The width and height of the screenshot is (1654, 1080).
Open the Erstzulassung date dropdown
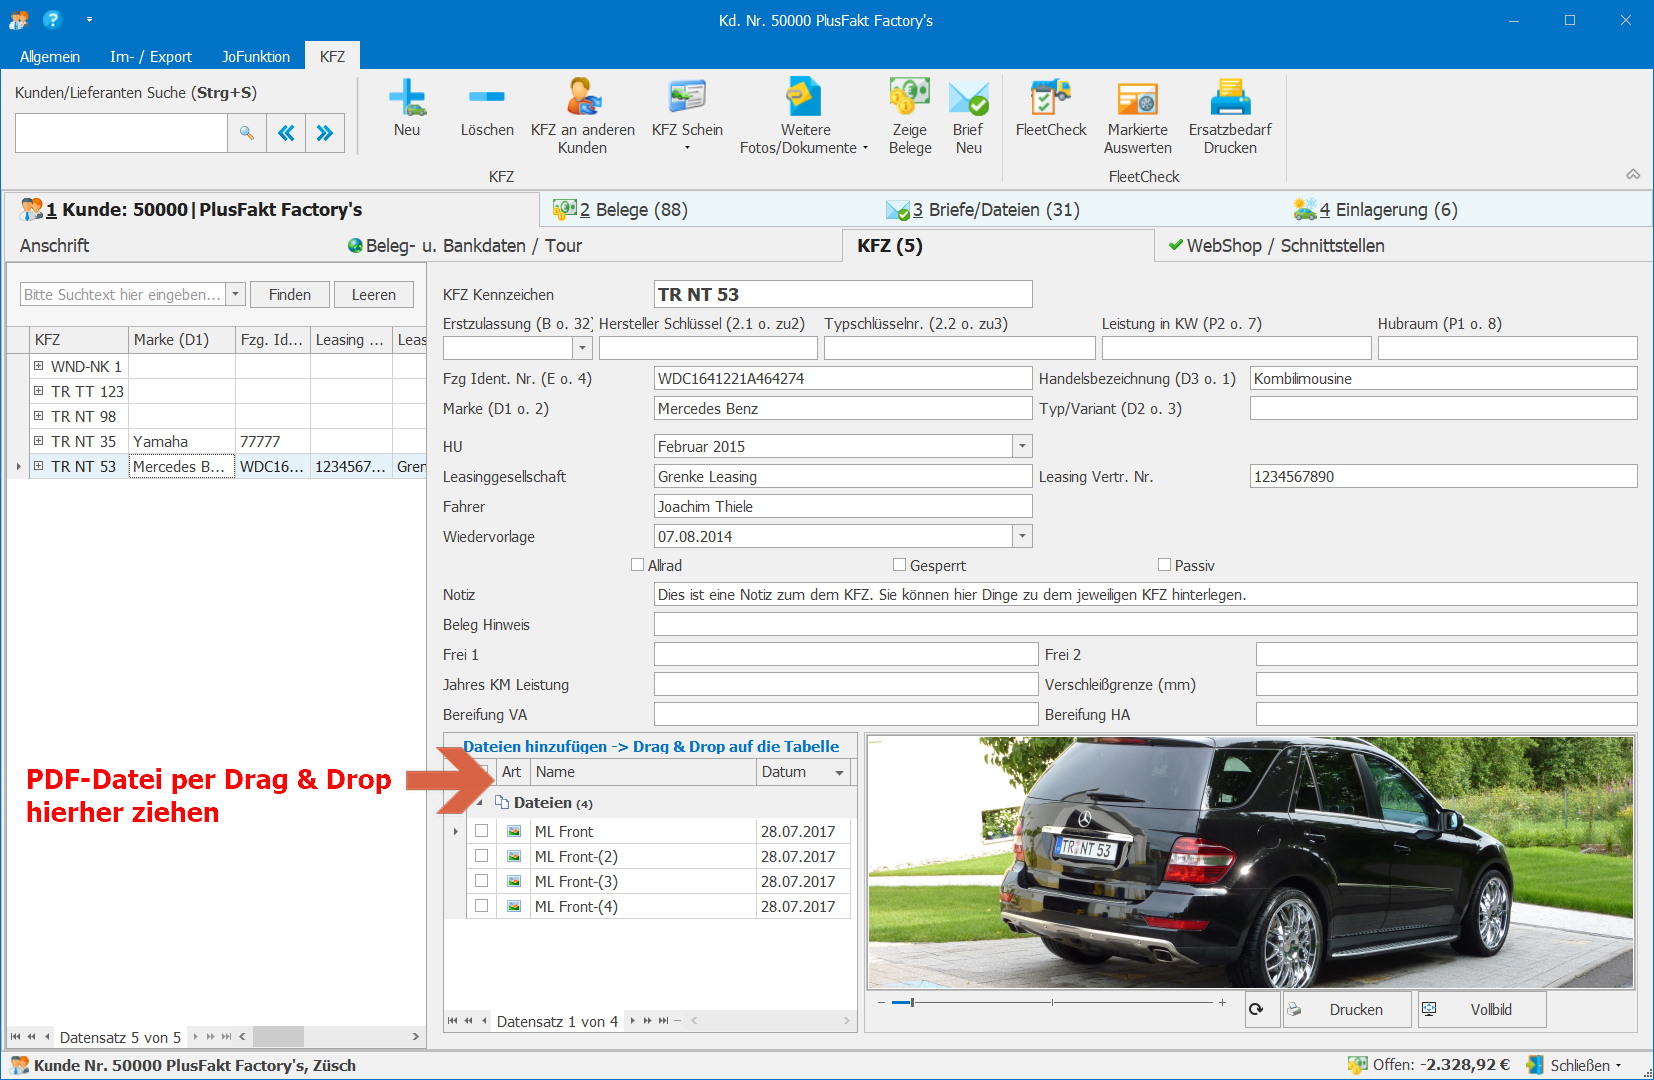tap(582, 348)
